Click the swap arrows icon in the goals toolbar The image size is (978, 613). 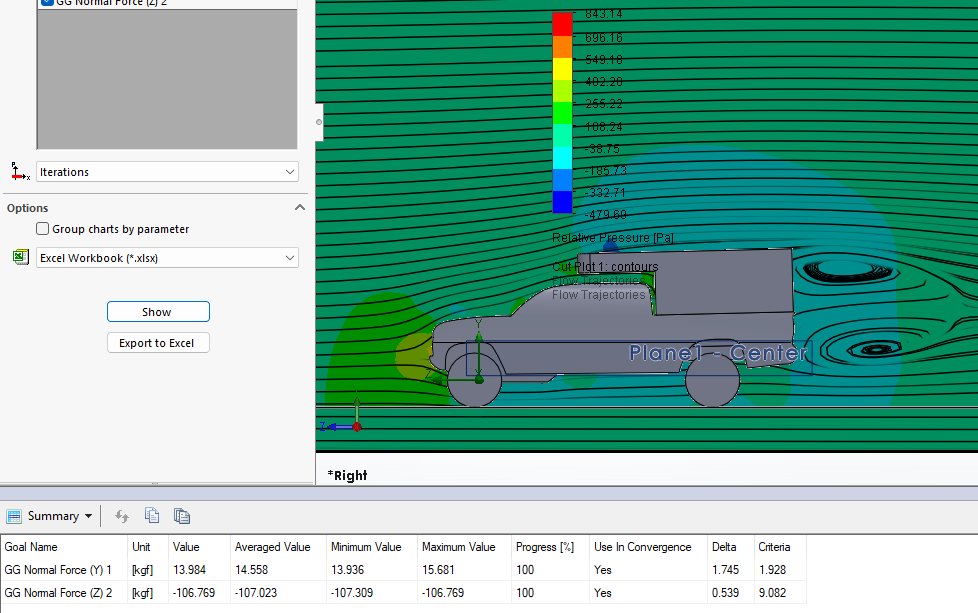pyautogui.click(x=122, y=516)
